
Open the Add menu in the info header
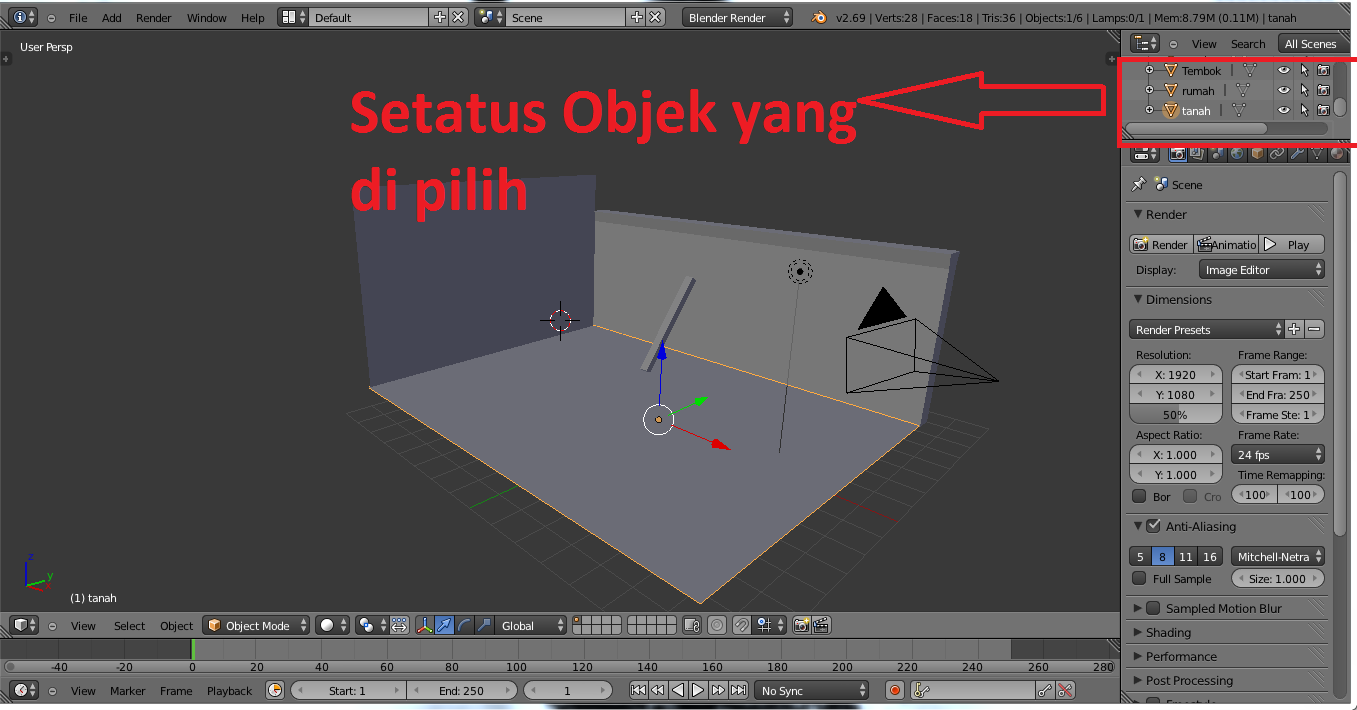pos(112,17)
